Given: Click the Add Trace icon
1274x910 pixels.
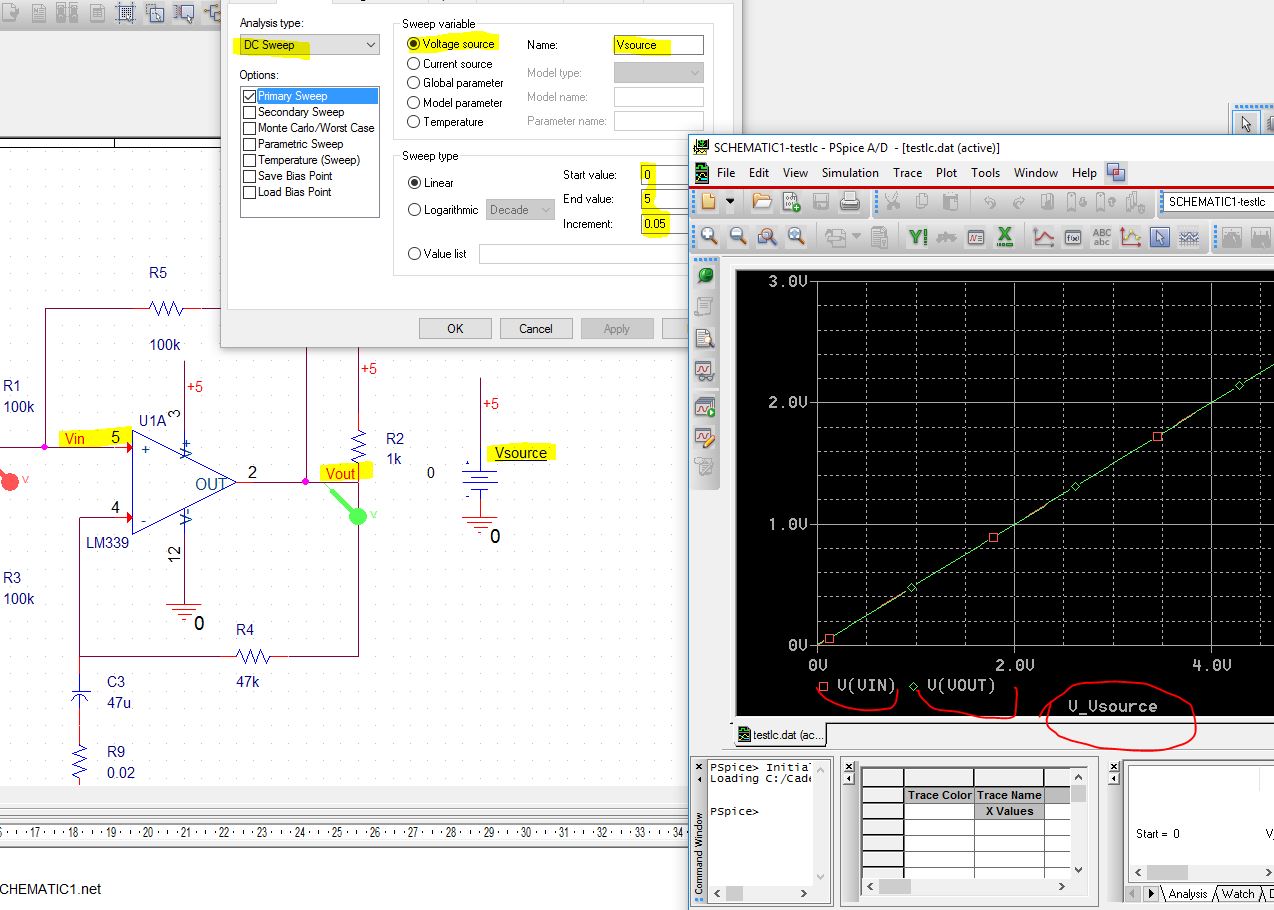Looking at the screenshot, I should (1043, 237).
